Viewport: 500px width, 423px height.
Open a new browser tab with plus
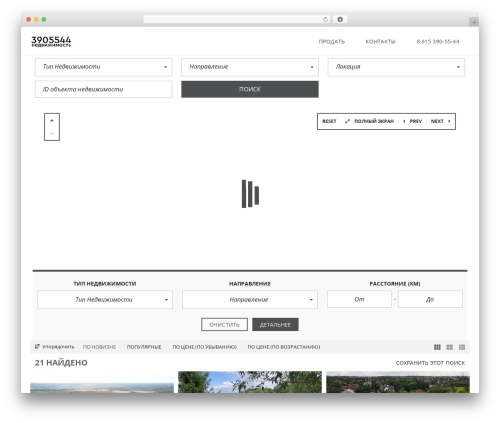tap(474, 22)
